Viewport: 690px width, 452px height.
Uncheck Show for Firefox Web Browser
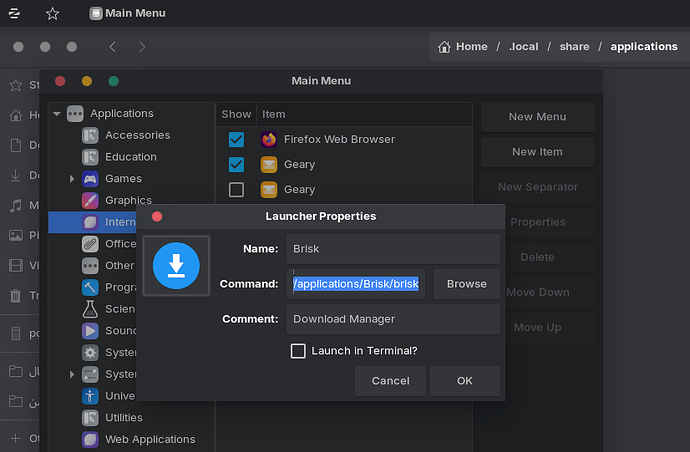pos(236,140)
